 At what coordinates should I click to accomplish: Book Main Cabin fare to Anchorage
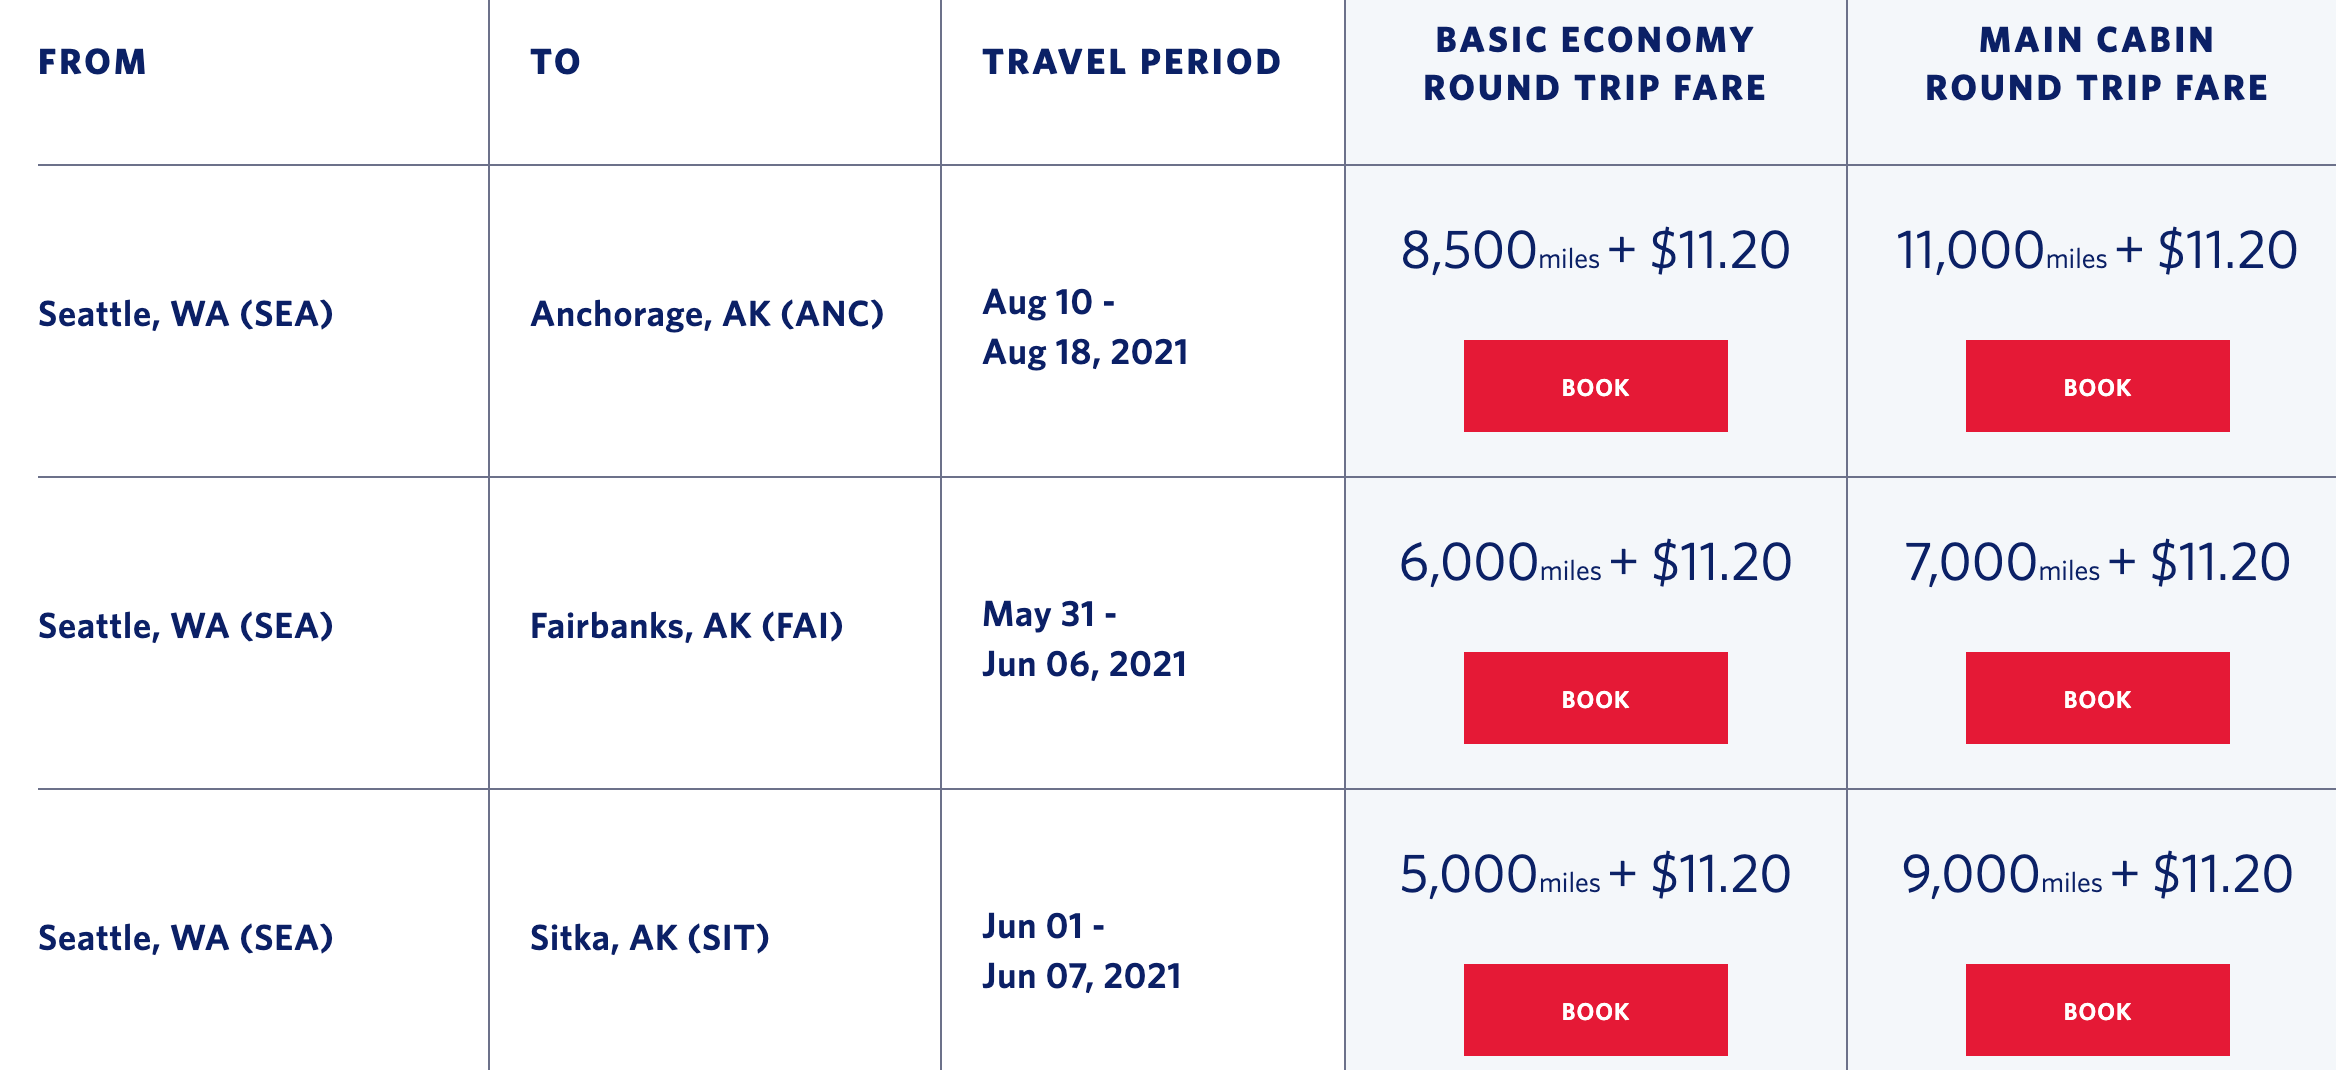(2097, 386)
